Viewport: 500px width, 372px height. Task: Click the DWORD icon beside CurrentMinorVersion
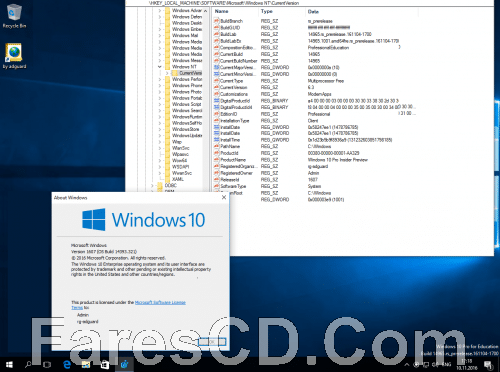pyautogui.click(x=216, y=74)
